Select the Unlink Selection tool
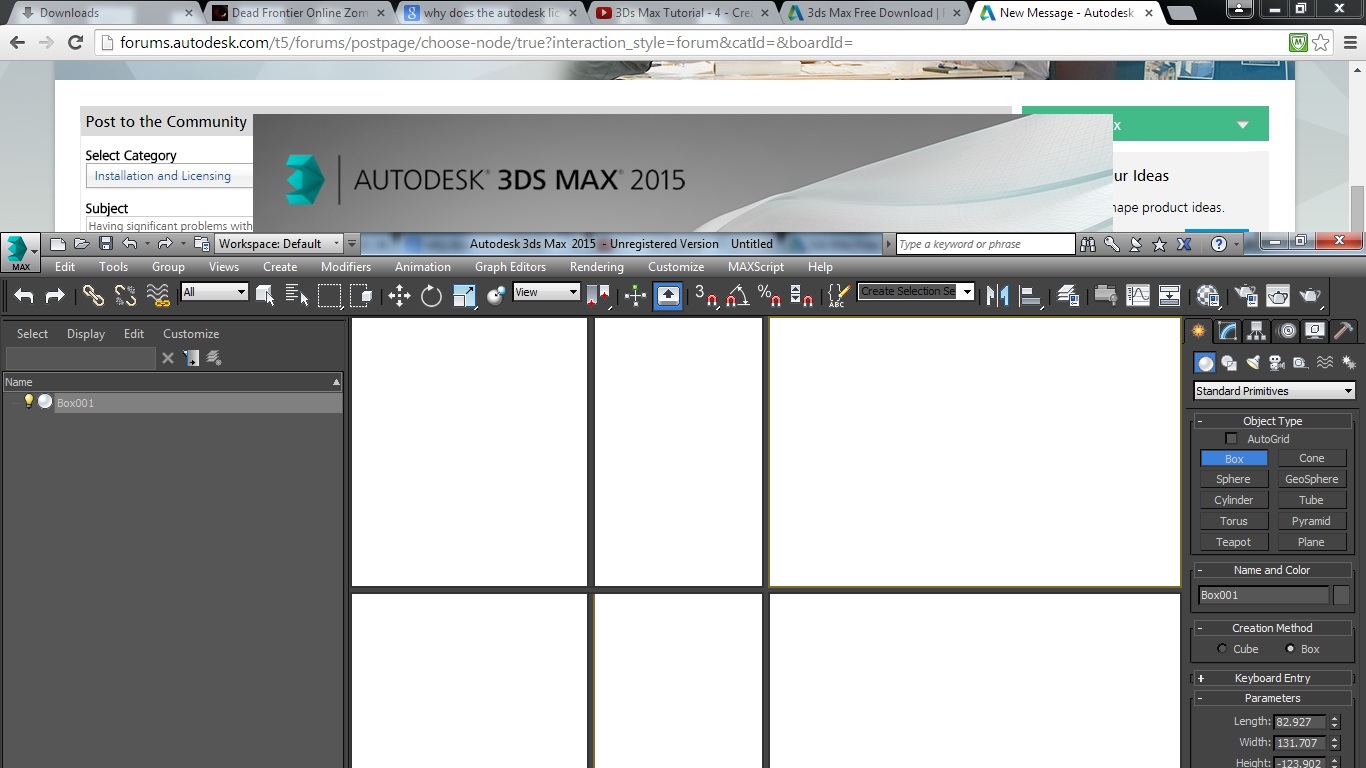This screenshot has width=1366, height=768. [x=125, y=295]
